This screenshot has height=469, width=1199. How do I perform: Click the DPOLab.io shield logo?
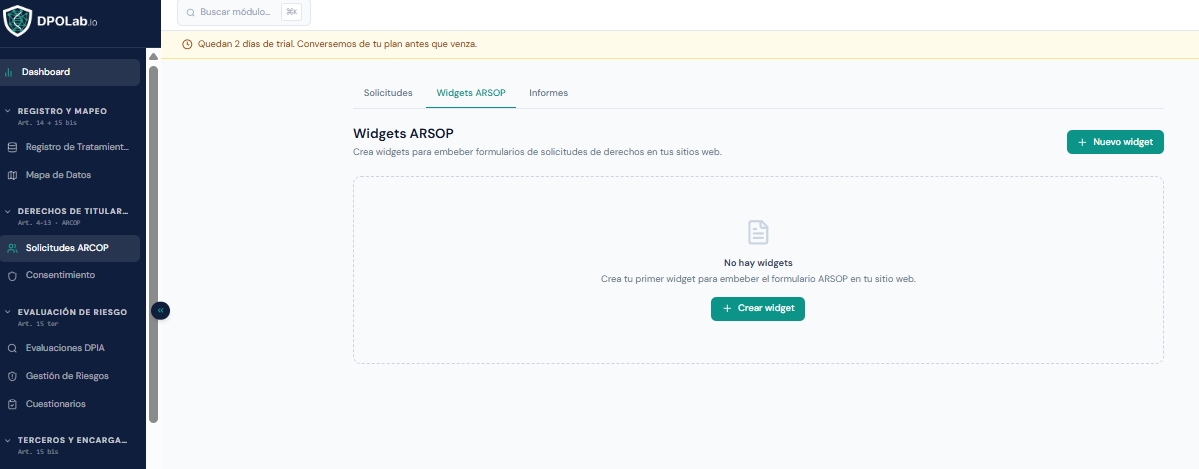[x=18, y=21]
